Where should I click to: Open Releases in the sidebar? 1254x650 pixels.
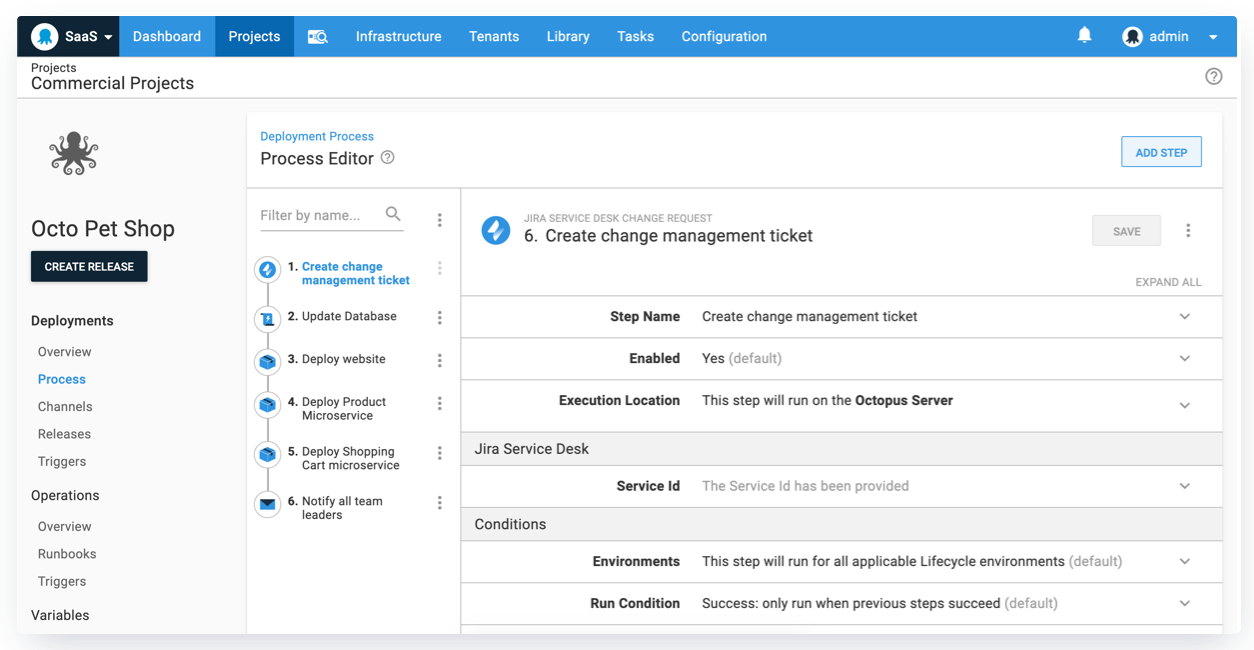pyautogui.click(x=64, y=434)
